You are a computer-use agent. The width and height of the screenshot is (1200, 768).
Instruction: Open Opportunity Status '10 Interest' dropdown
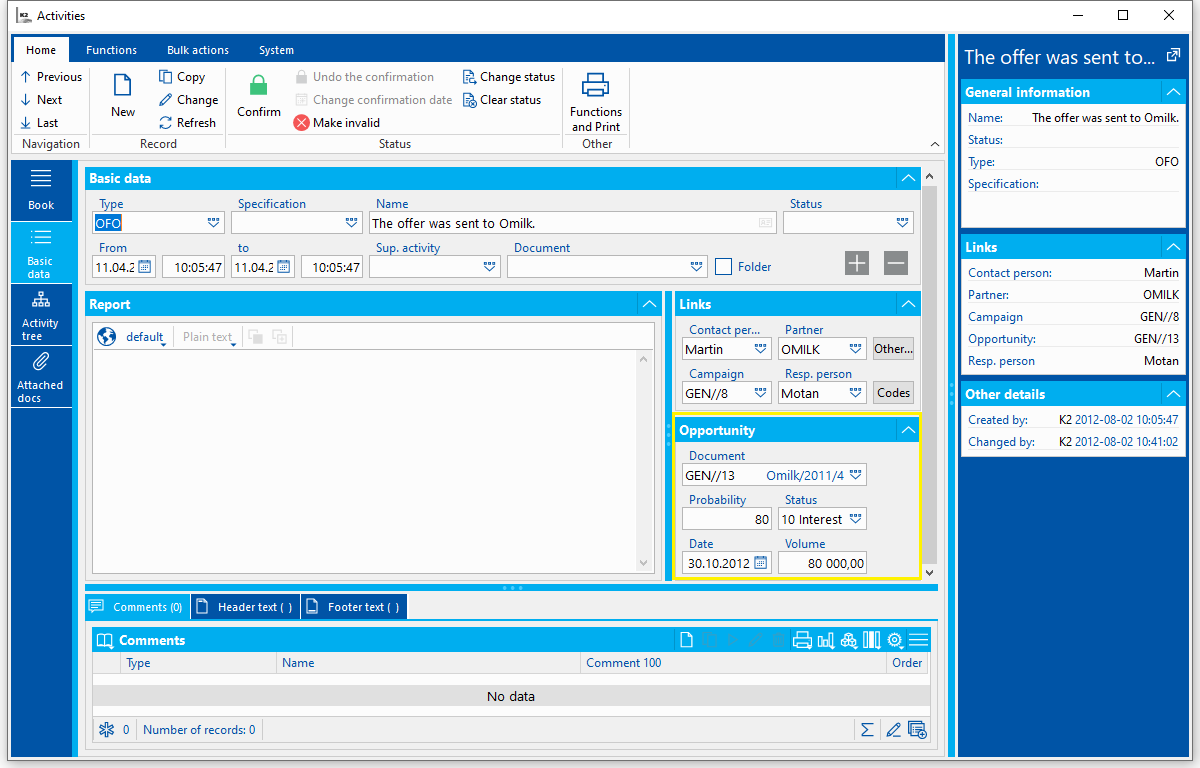(x=856, y=519)
